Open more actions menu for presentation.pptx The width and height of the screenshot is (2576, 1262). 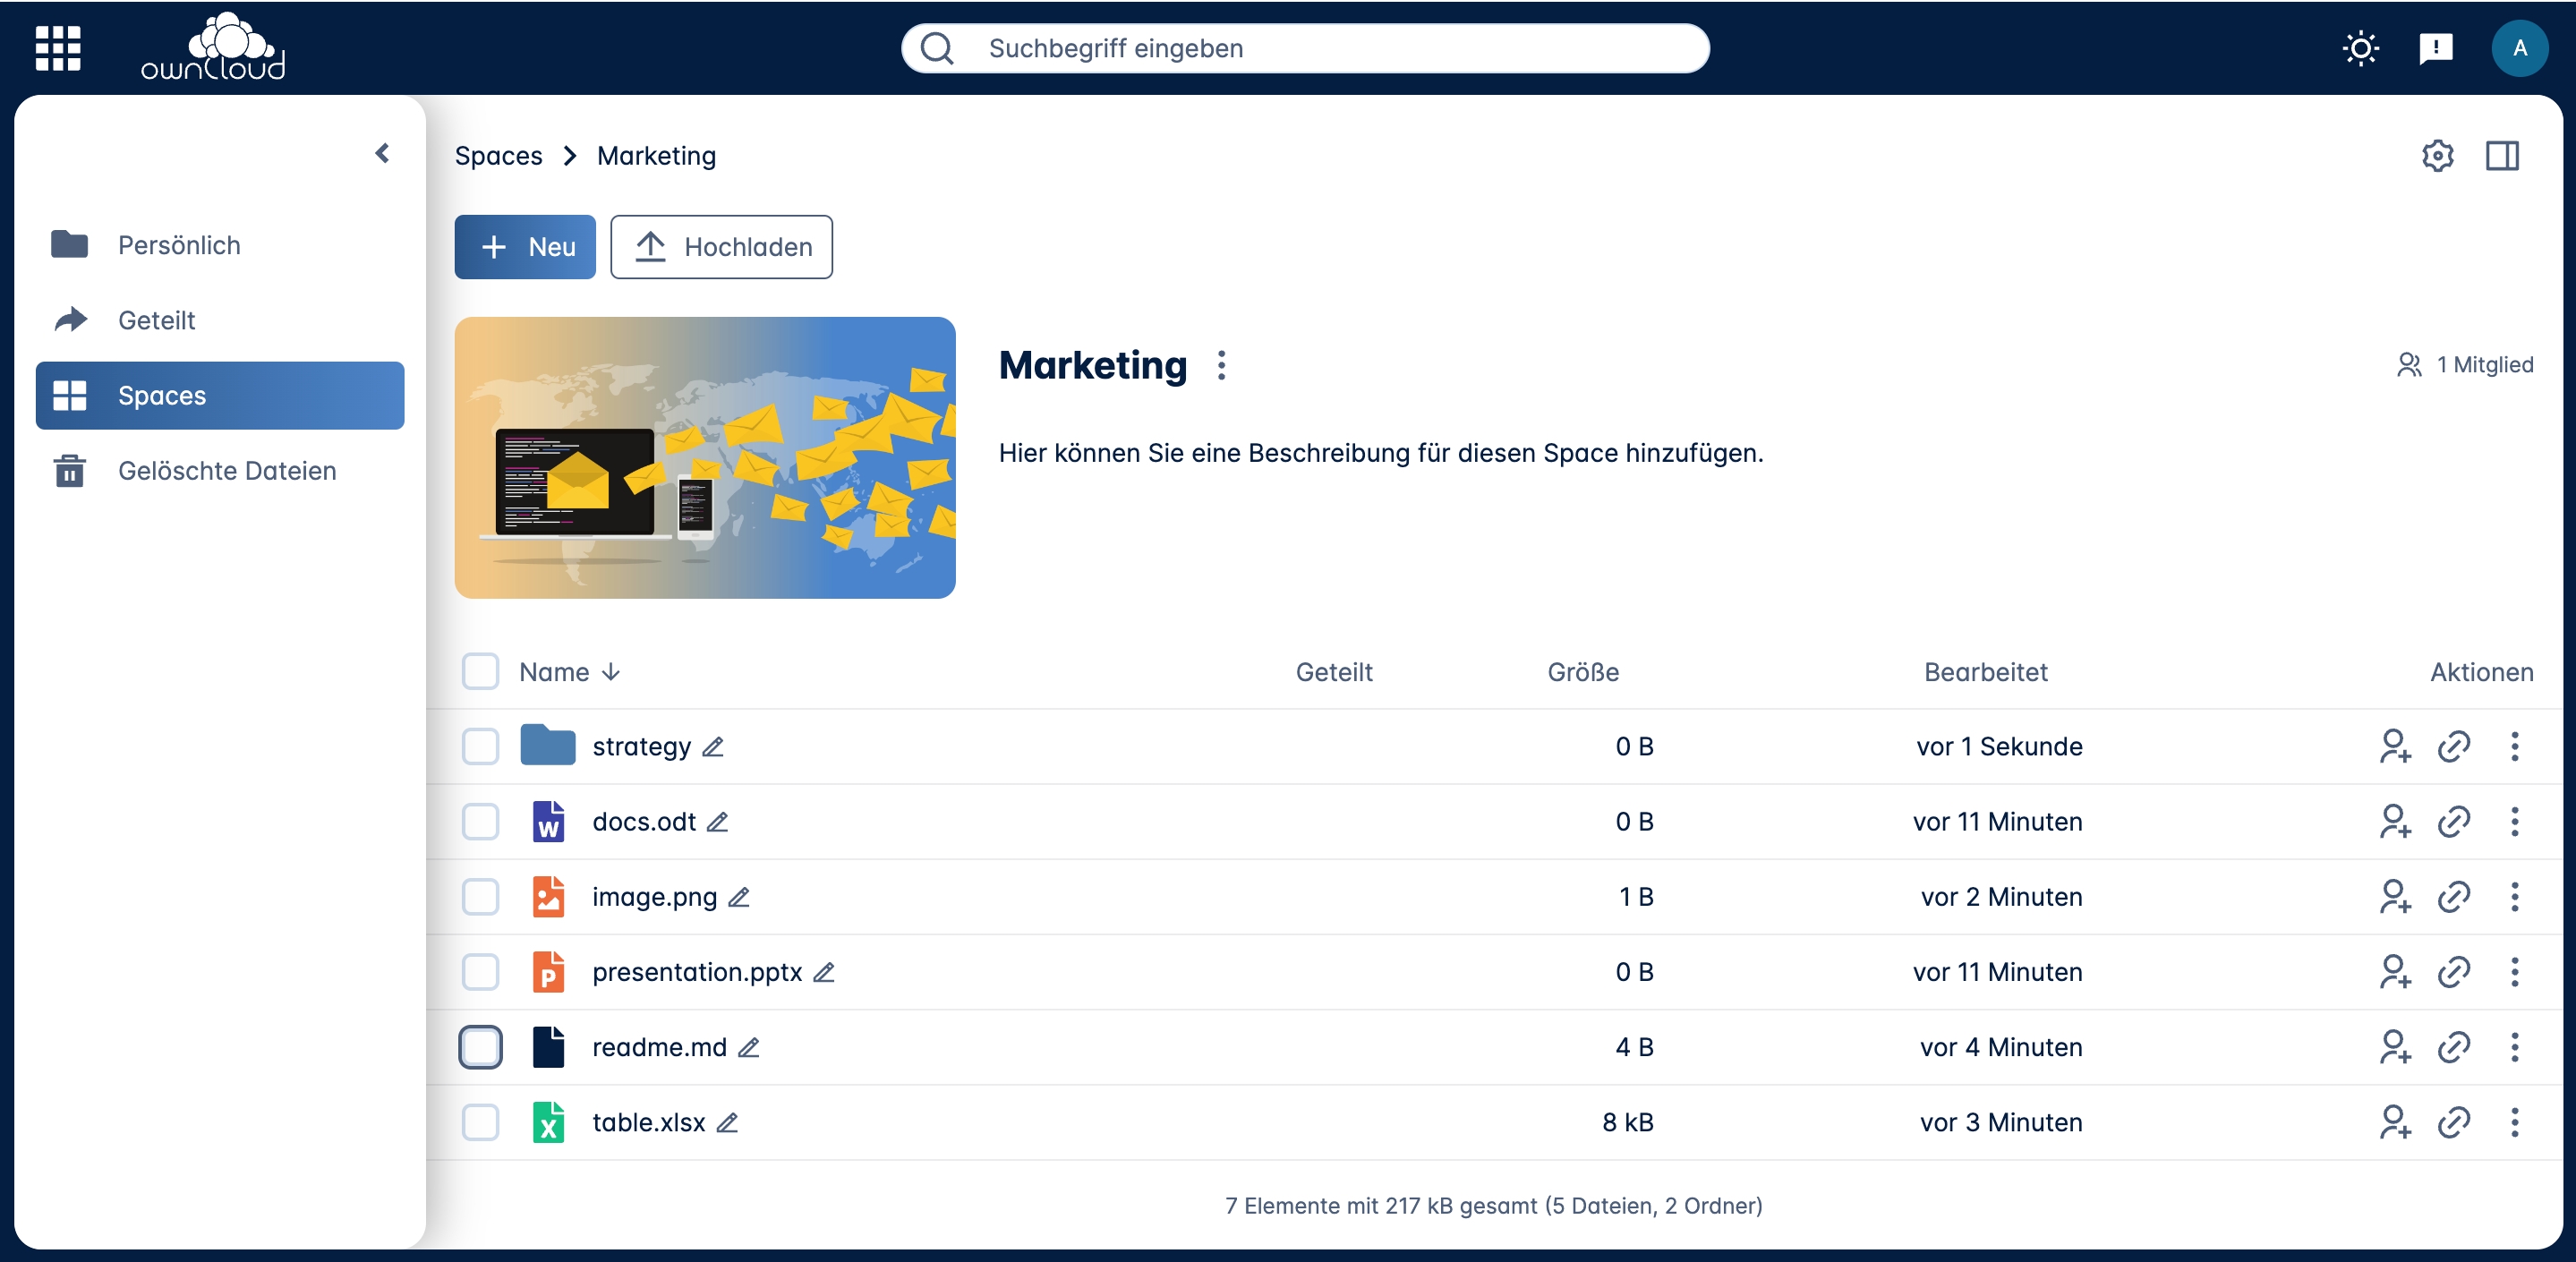(x=2514, y=972)
